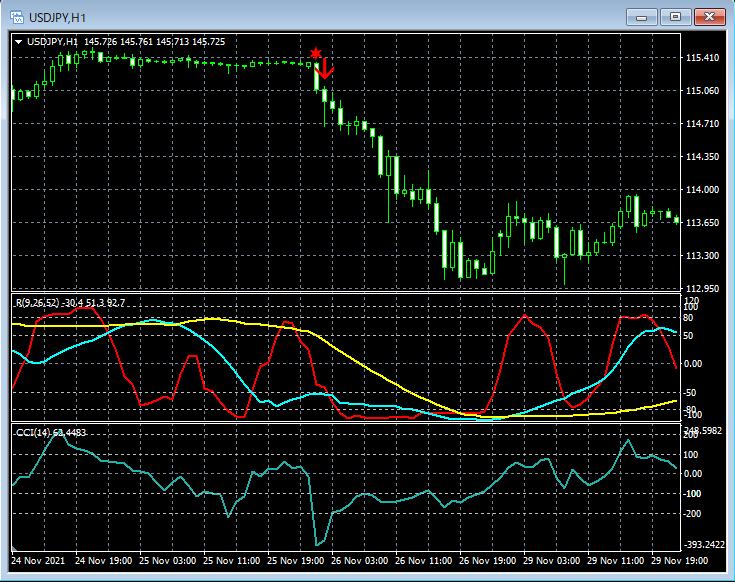The height and width of the screenshot is (582, 735).
Task: Click the red star signal marker
Action: pos(316,53)
